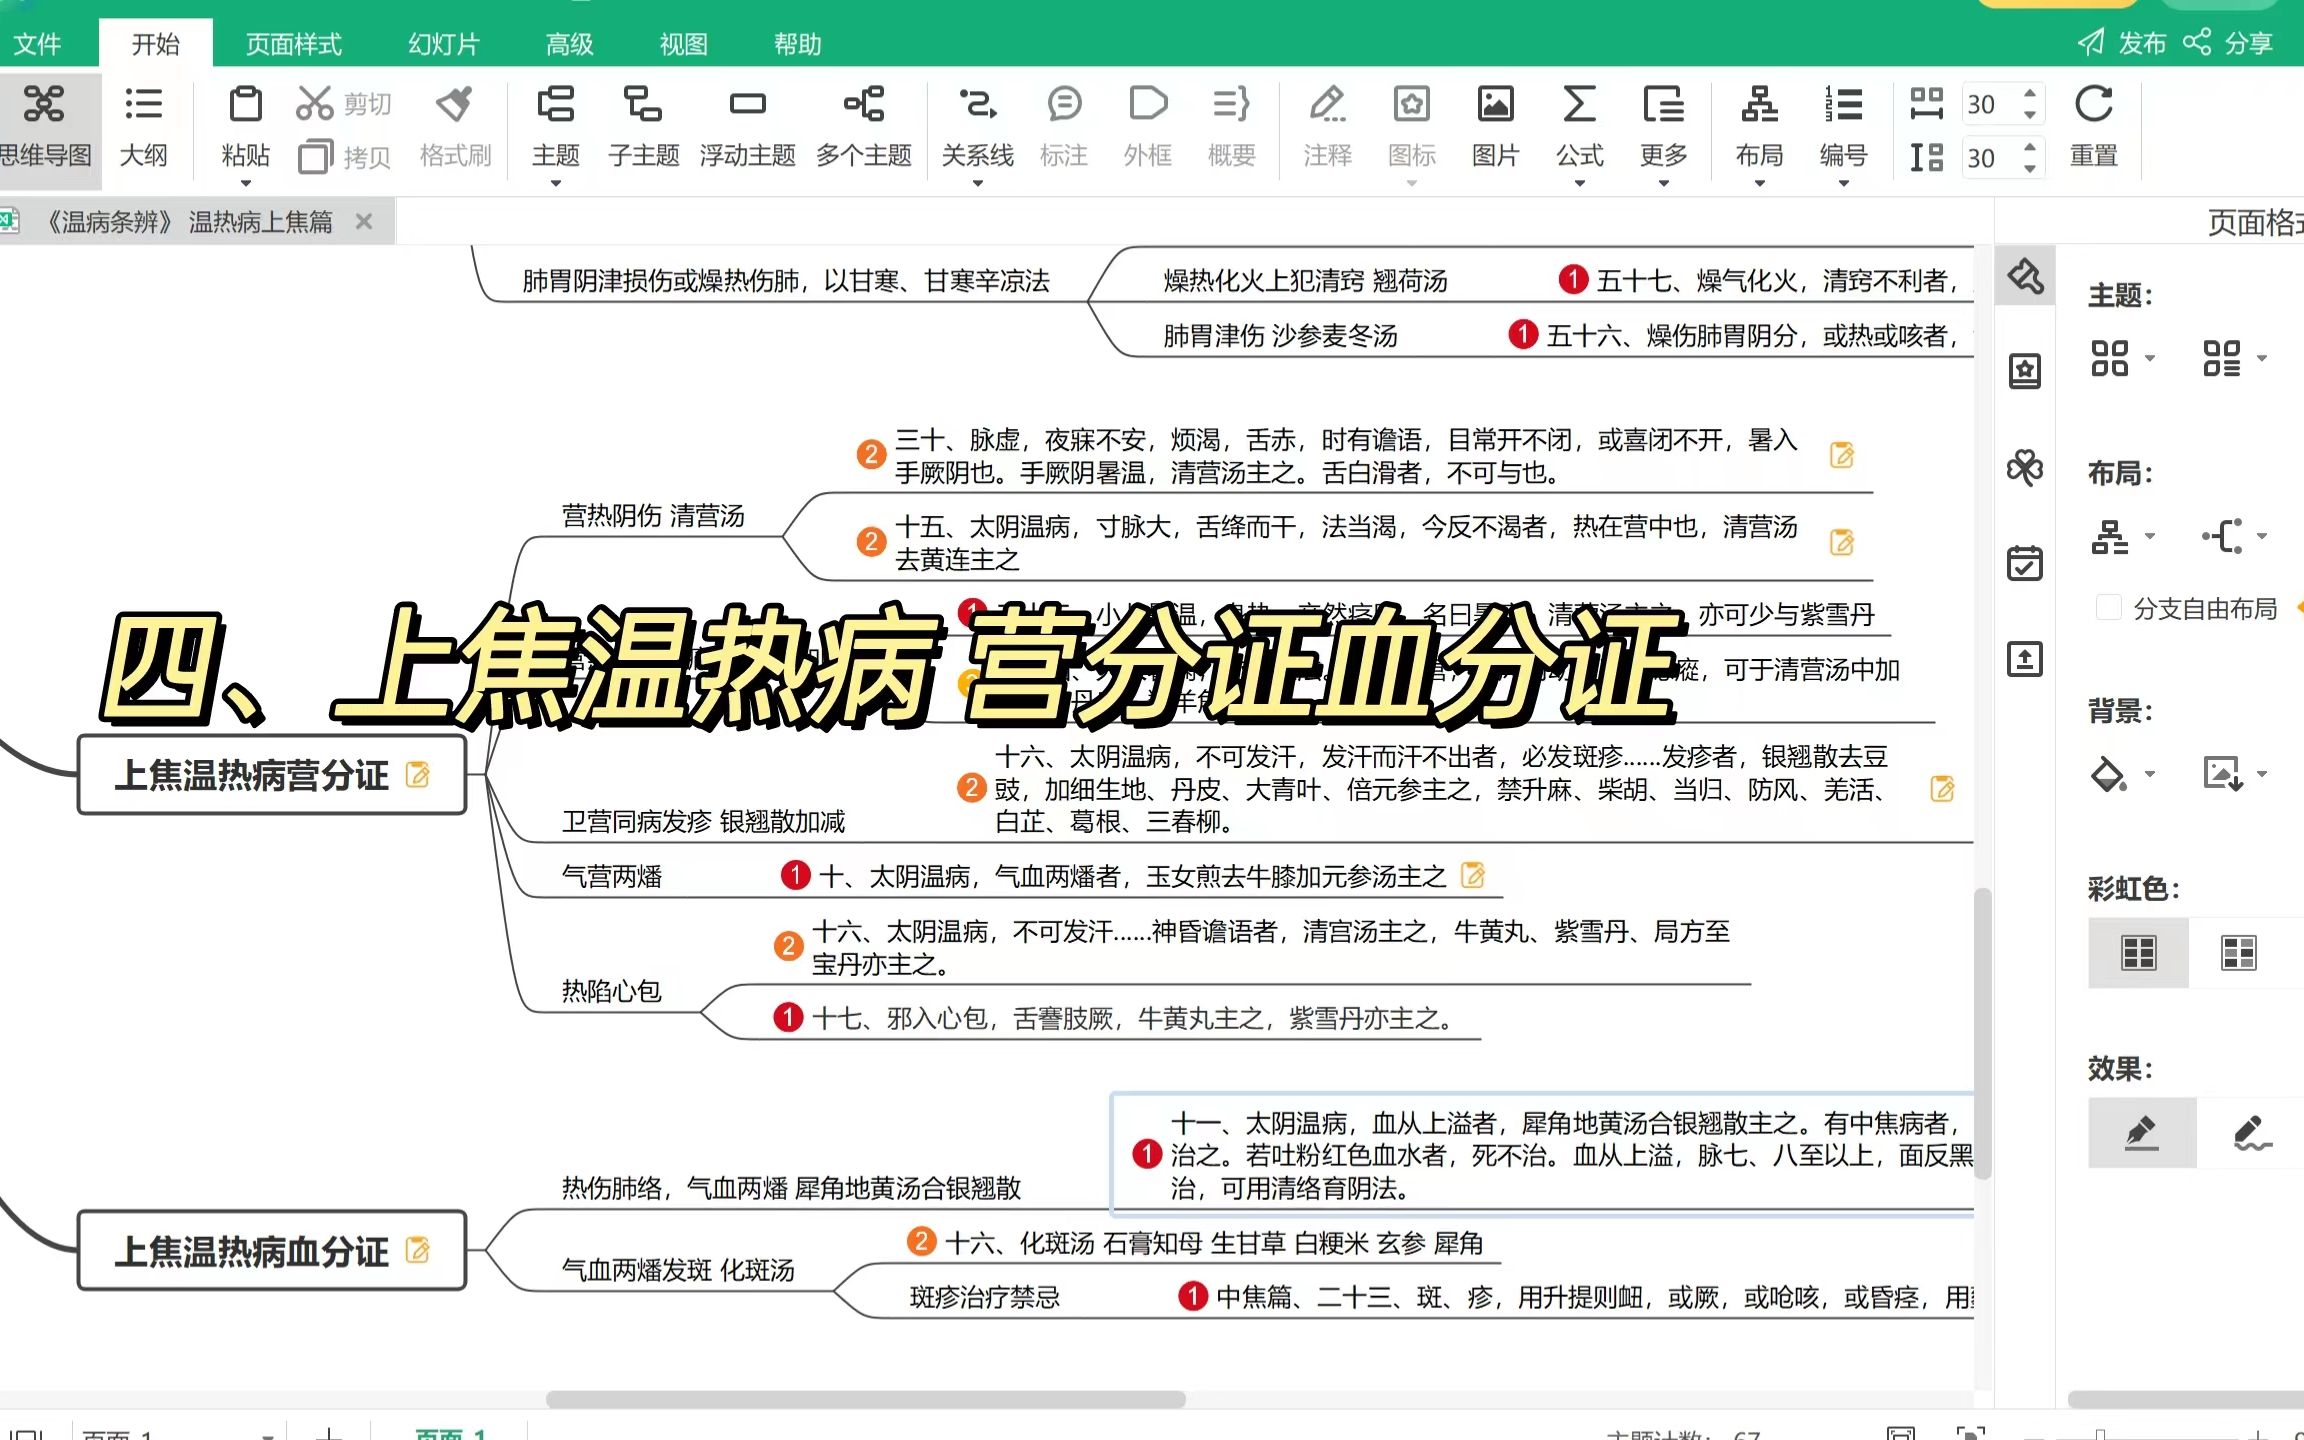The height and width of the screenshot is (1440, 2304).
Task: Expand the topic (主题) dropdown arrow
Action: 555,183
